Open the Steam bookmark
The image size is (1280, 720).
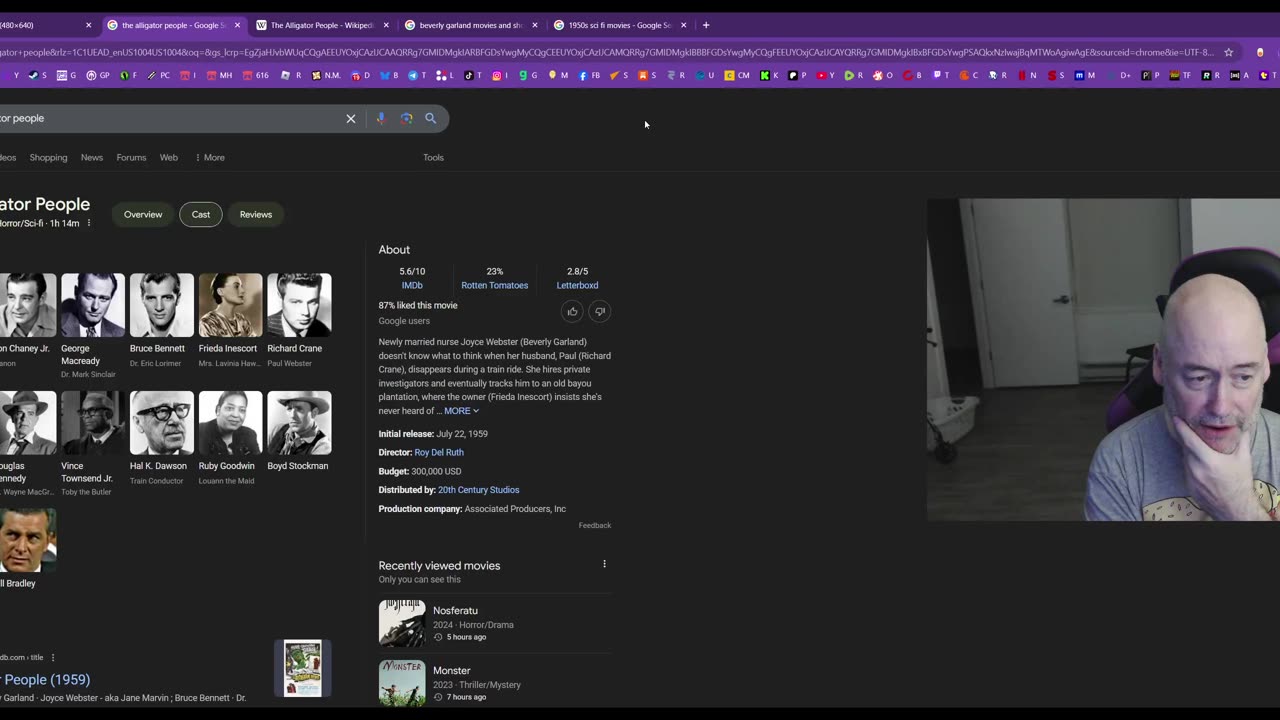37,75
